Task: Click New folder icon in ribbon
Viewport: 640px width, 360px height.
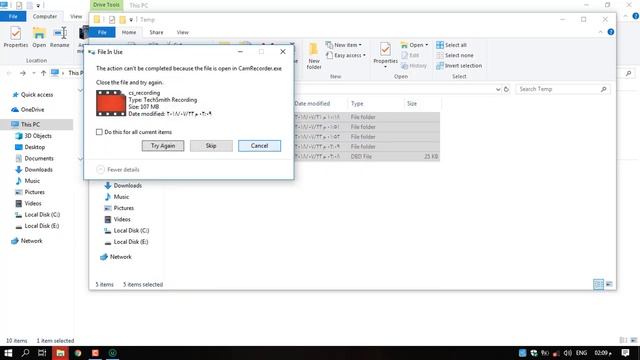Action: [313, 56]
